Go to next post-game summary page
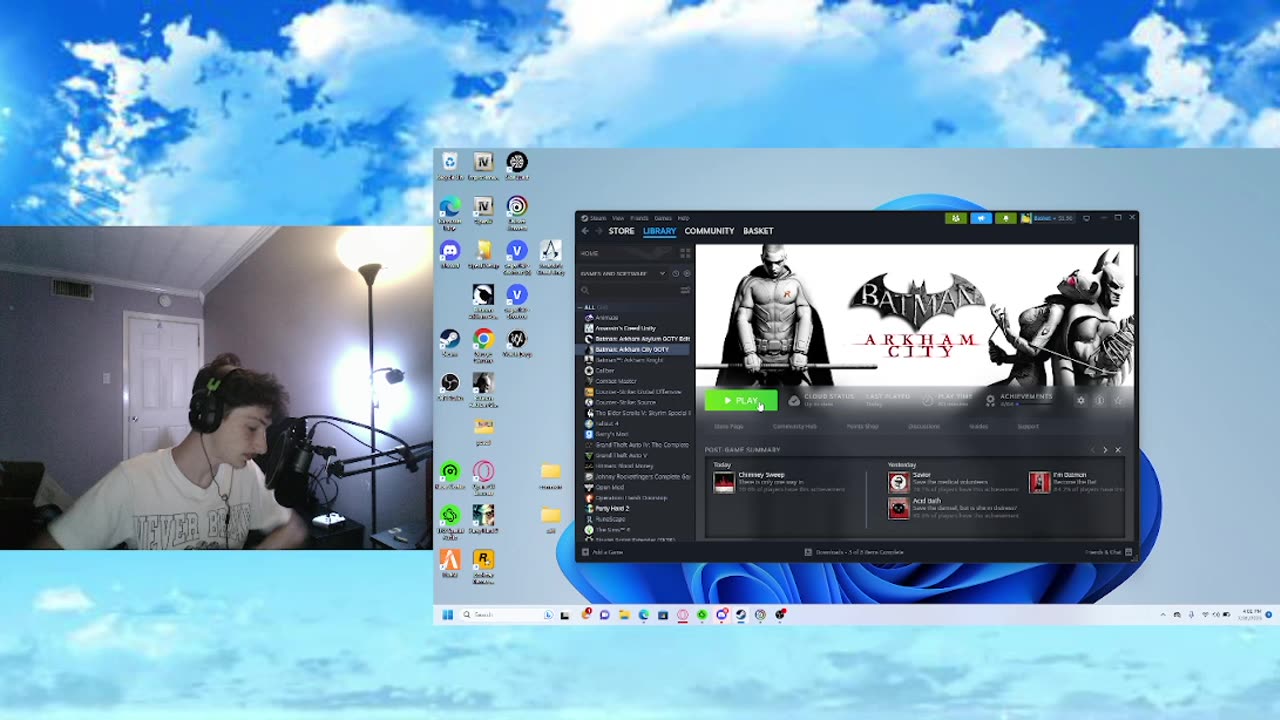Image resolution: width=1280 pixels, height=720 pixels. click(1104, 450)
